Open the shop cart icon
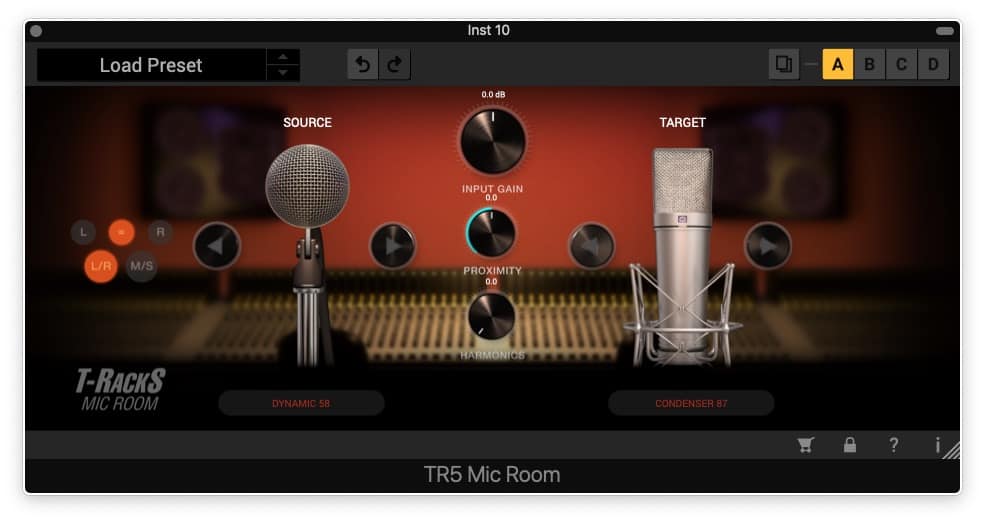The height and width of the screenshot is (522, 985). (x=806, y=445)
